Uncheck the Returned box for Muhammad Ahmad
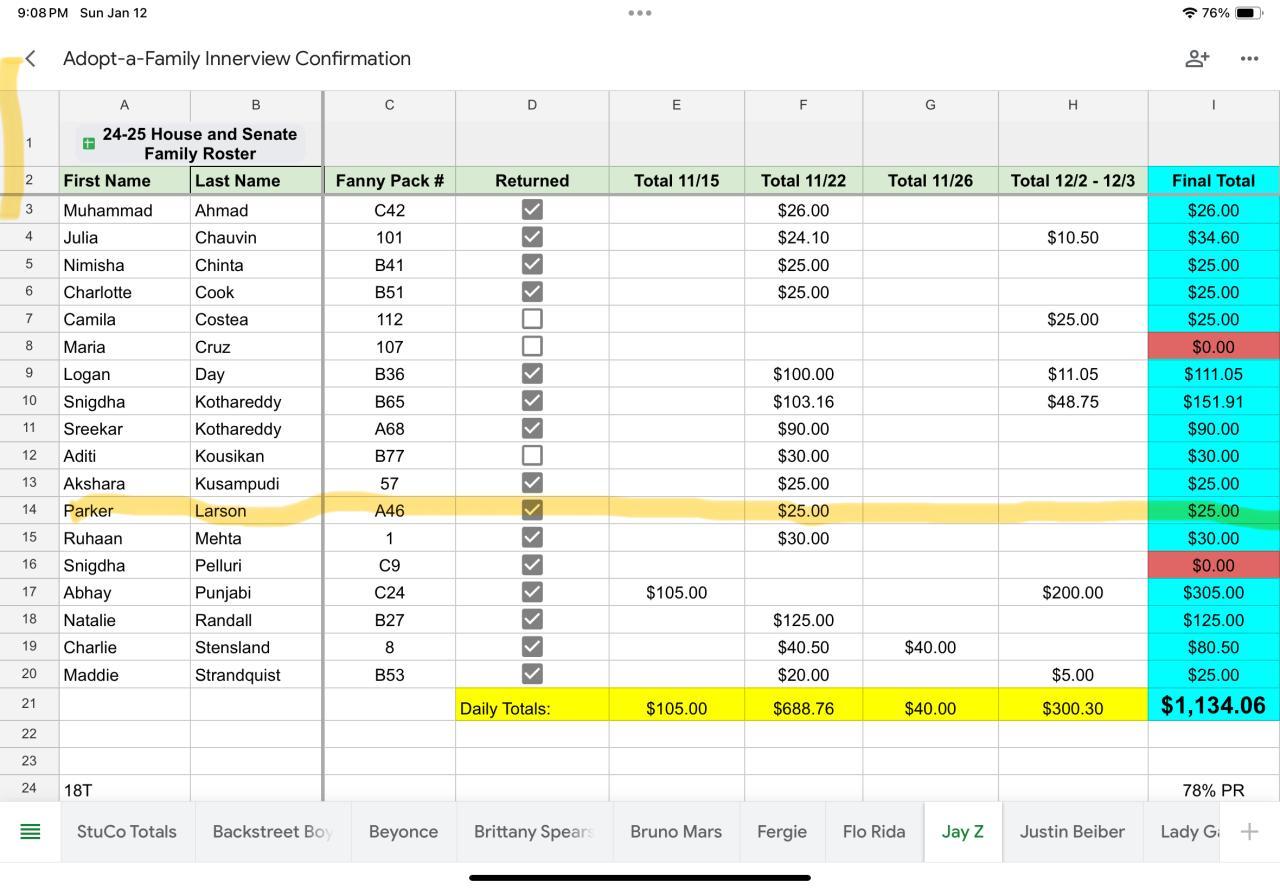This screenshot has width=1280, height=889. click(x=532, y=210)
